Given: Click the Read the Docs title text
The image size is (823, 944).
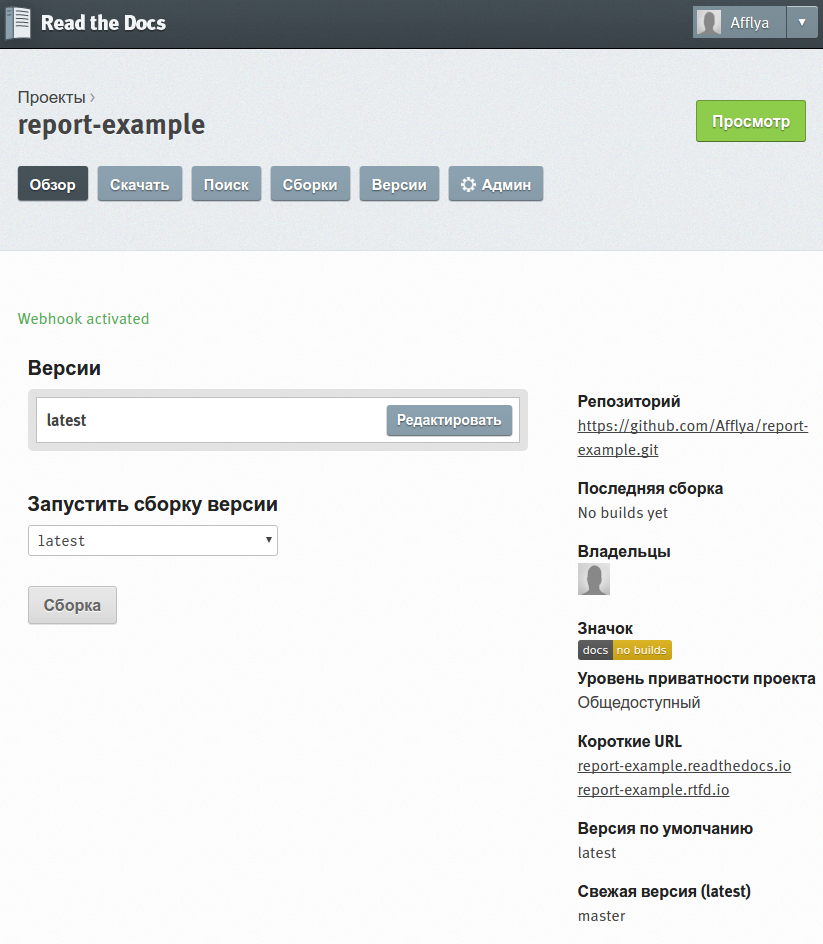Looking at the screenshot, I should click(103, 23).
